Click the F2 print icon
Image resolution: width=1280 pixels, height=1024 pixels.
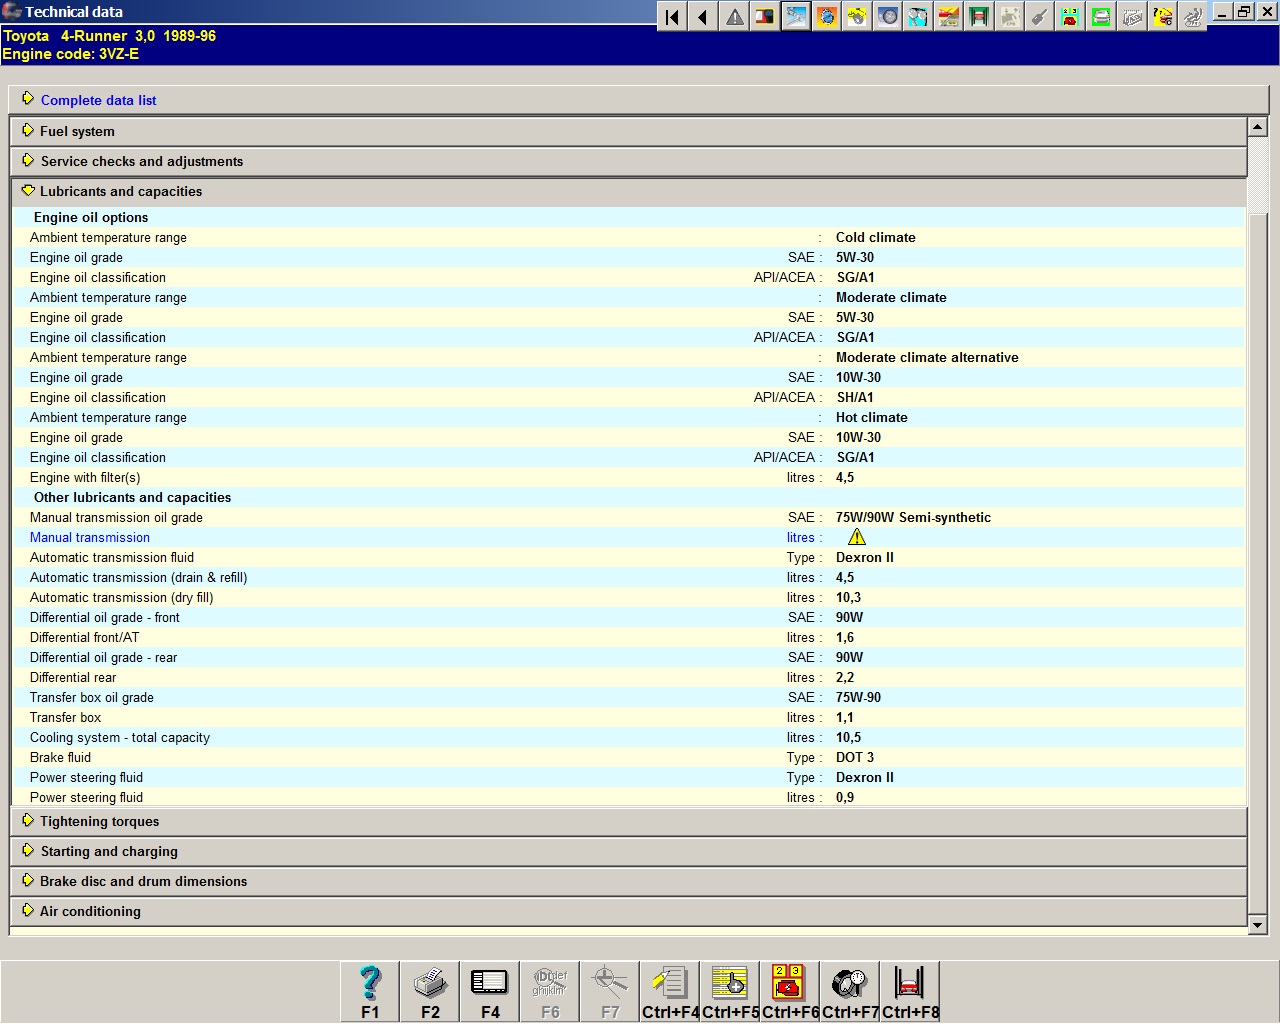[x=430, y=990]
